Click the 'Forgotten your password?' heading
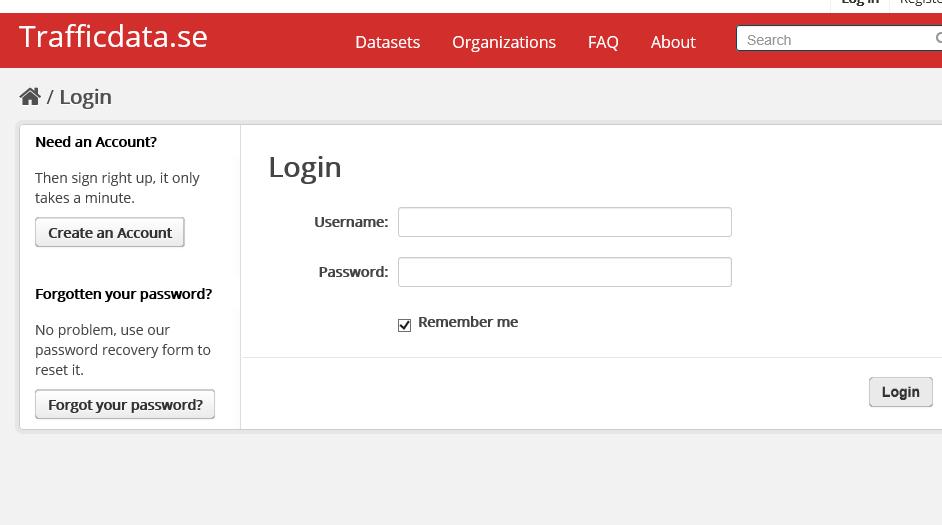The image size is (942, 525). click(x=124, y=294)
